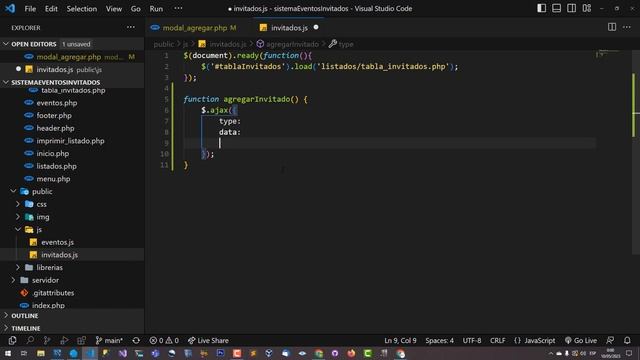The image size is (640, 360).
Task: Toggle the secondary side bar
Action: click(x=571, y=8)
